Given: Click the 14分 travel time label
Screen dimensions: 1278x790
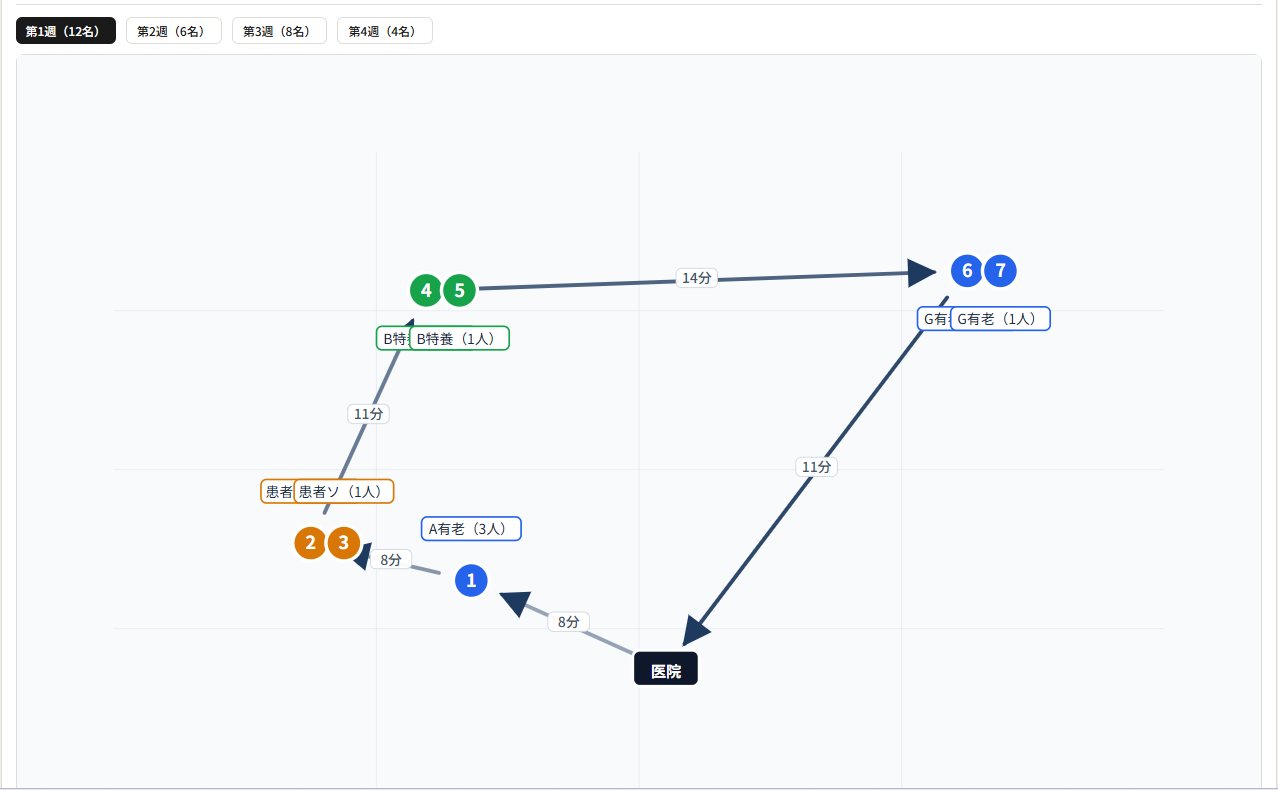Looking at the screenshot, I should (696, 278).
